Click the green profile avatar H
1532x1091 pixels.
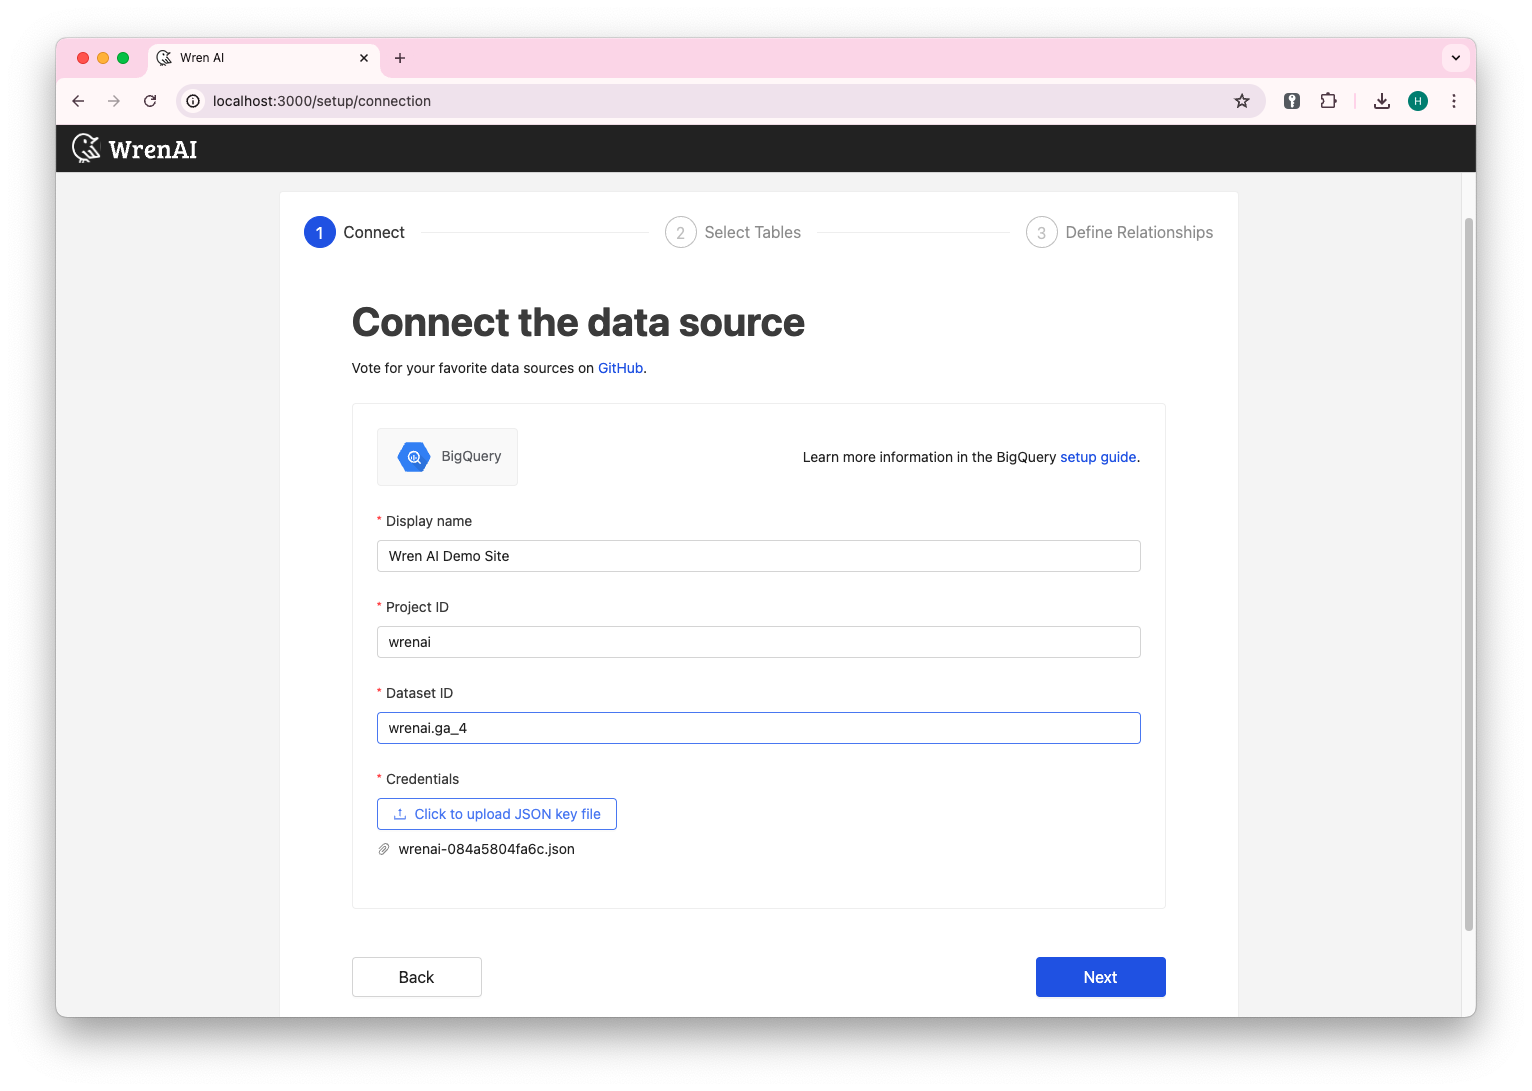[x=1418, y=101]
